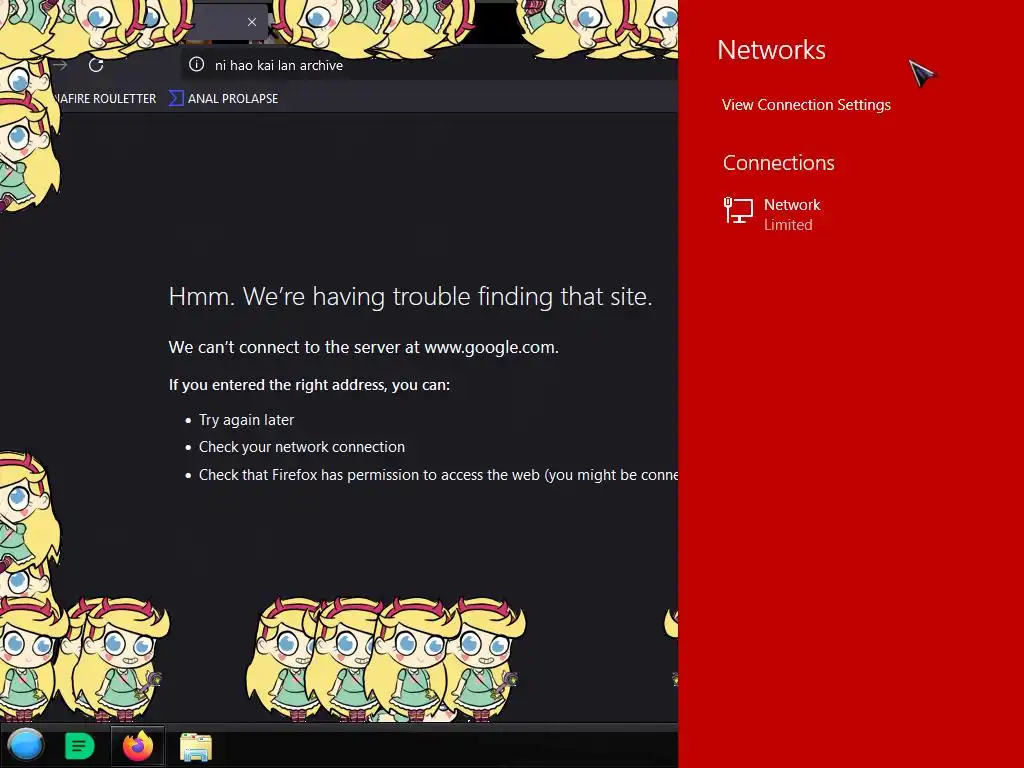Open the green chat app in taskbar
This screenshot has width=1024, height=768.
tap(80, 746)
